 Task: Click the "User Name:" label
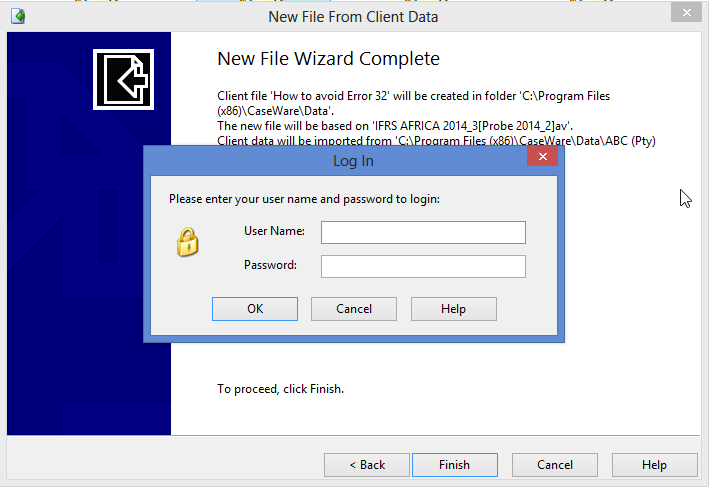274,232
